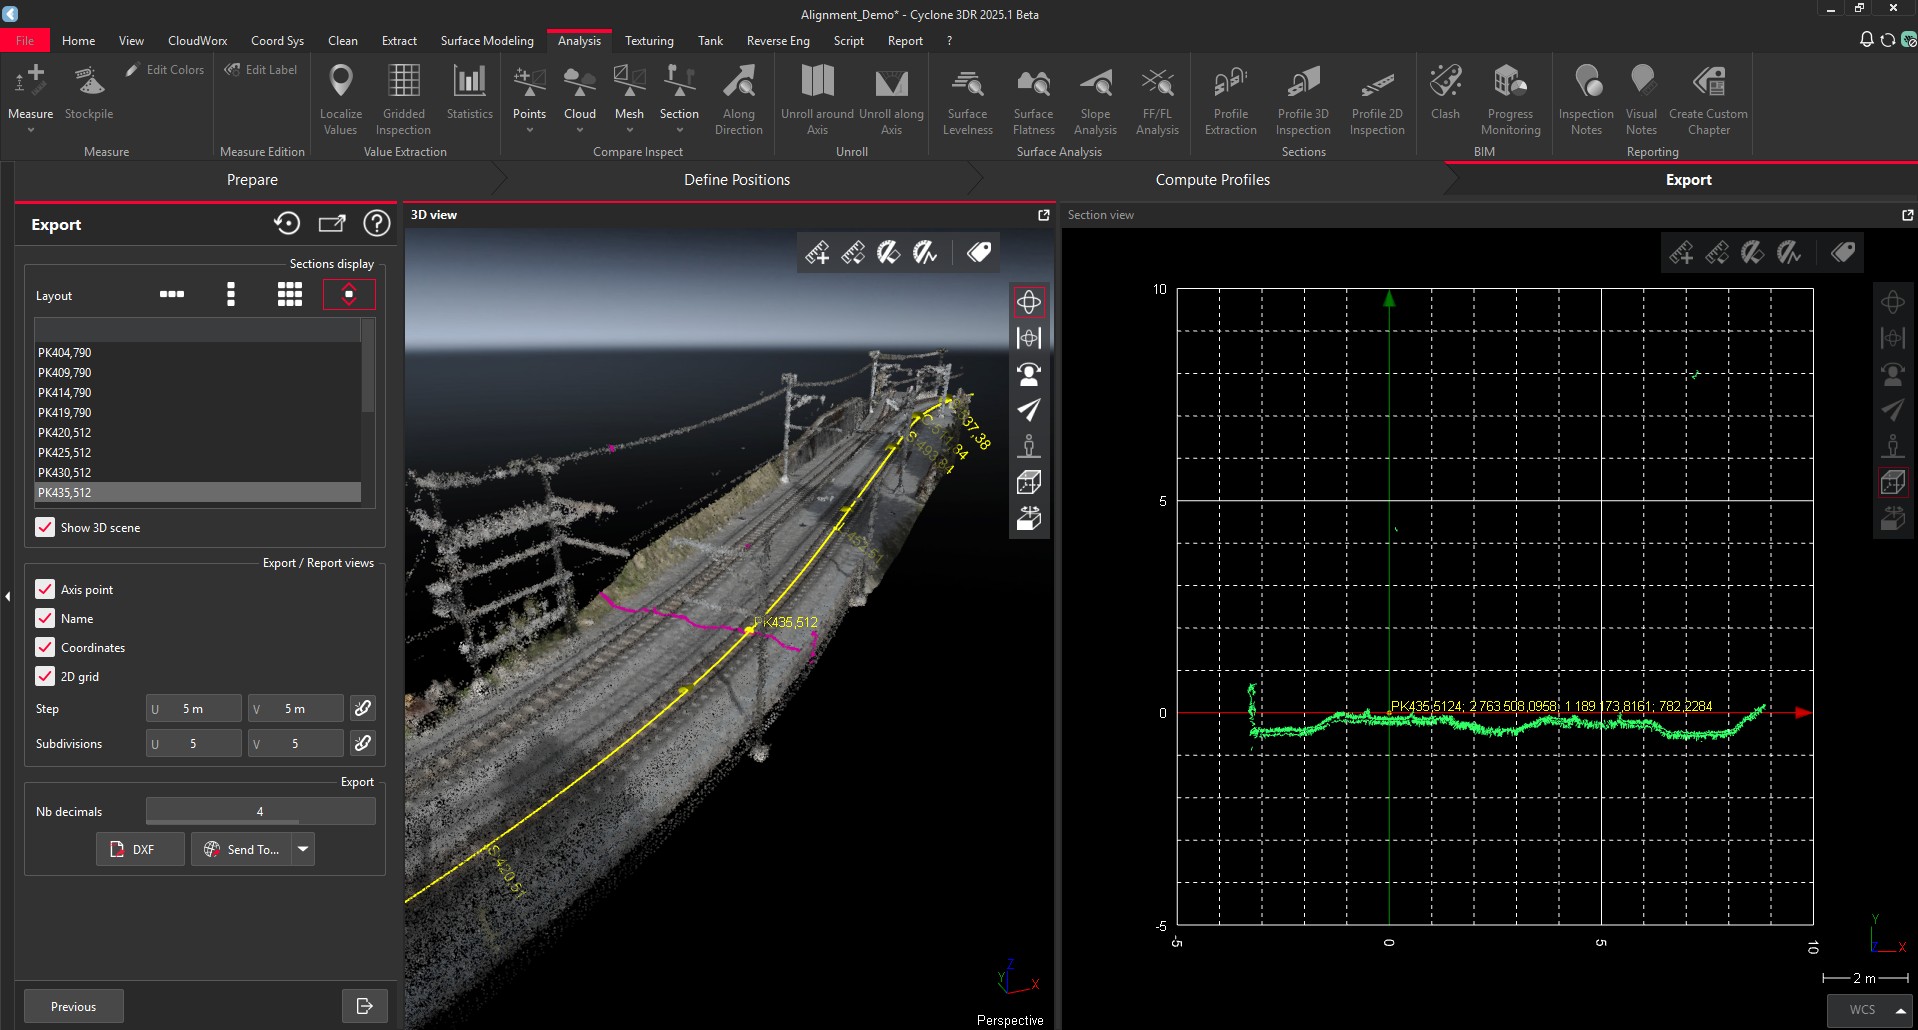Open the Send To dropdown arrow
1918x1030 pixels.
tap(302, 849)
